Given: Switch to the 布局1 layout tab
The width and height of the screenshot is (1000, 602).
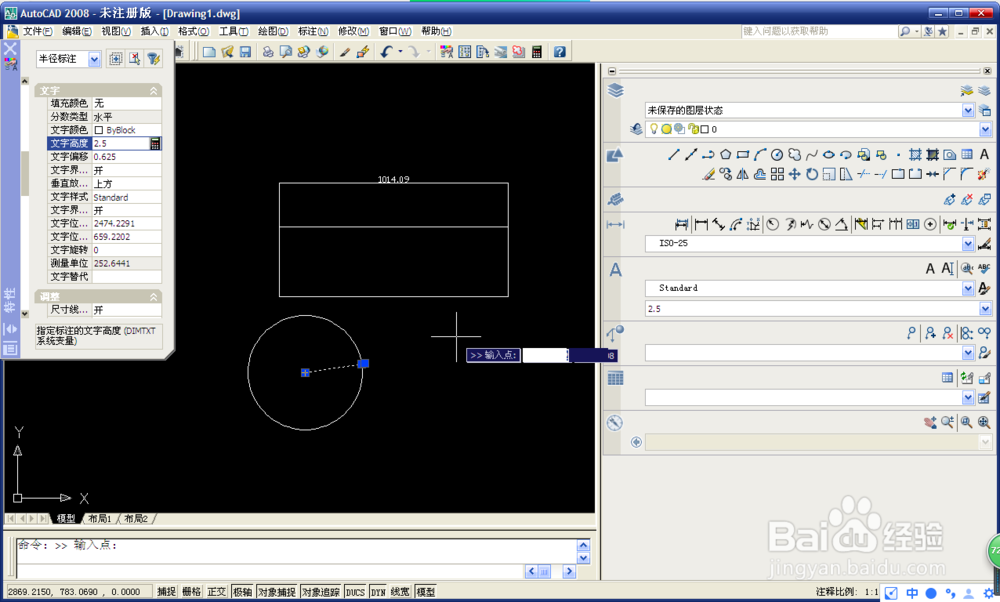Looking at the screenshot, I should tap(100, 519).
